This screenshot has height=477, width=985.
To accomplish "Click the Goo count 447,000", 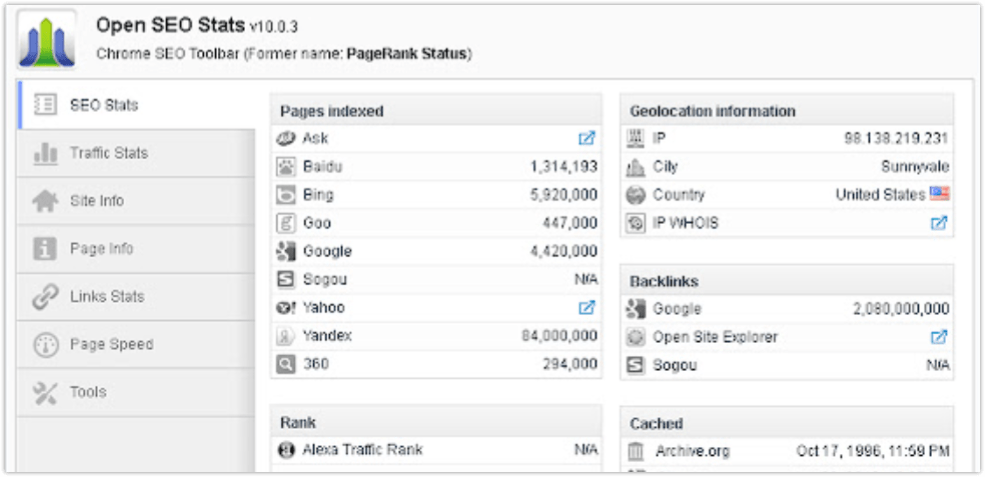I will 570,224.
